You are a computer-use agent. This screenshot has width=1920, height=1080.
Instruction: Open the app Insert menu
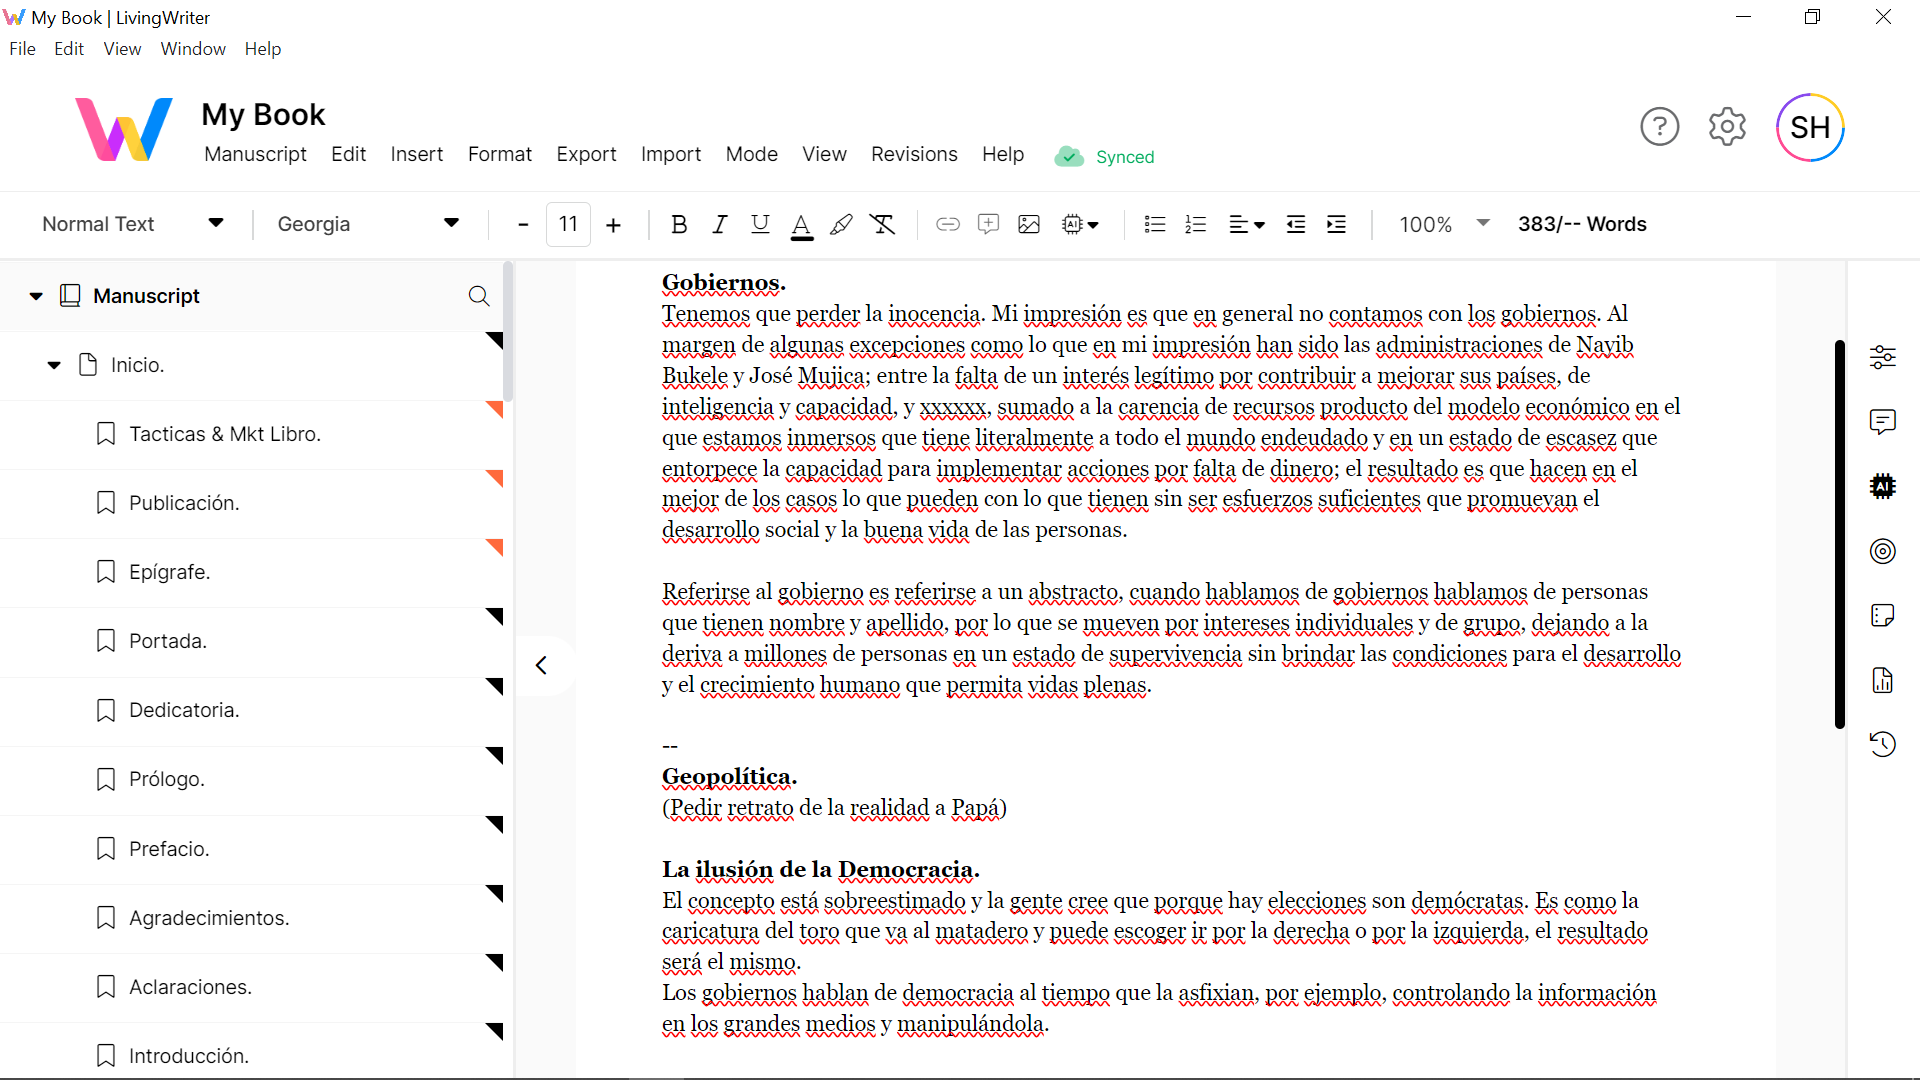pos(417,154)
